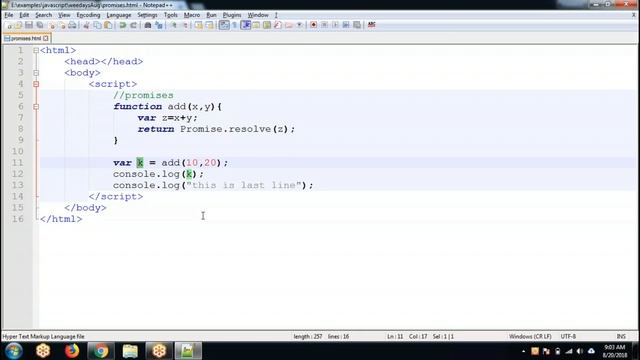
Task: Click the macro Playback icon
Action: [x=335, y=25]
